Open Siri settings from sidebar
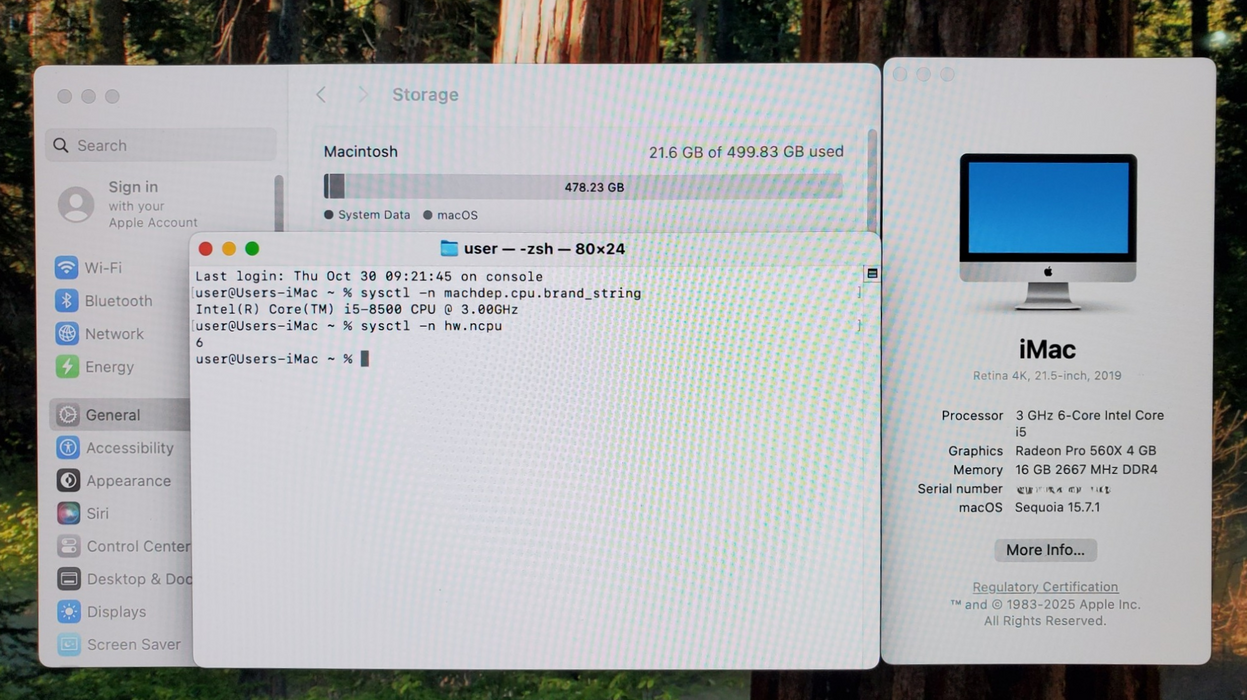 (66, 513)
